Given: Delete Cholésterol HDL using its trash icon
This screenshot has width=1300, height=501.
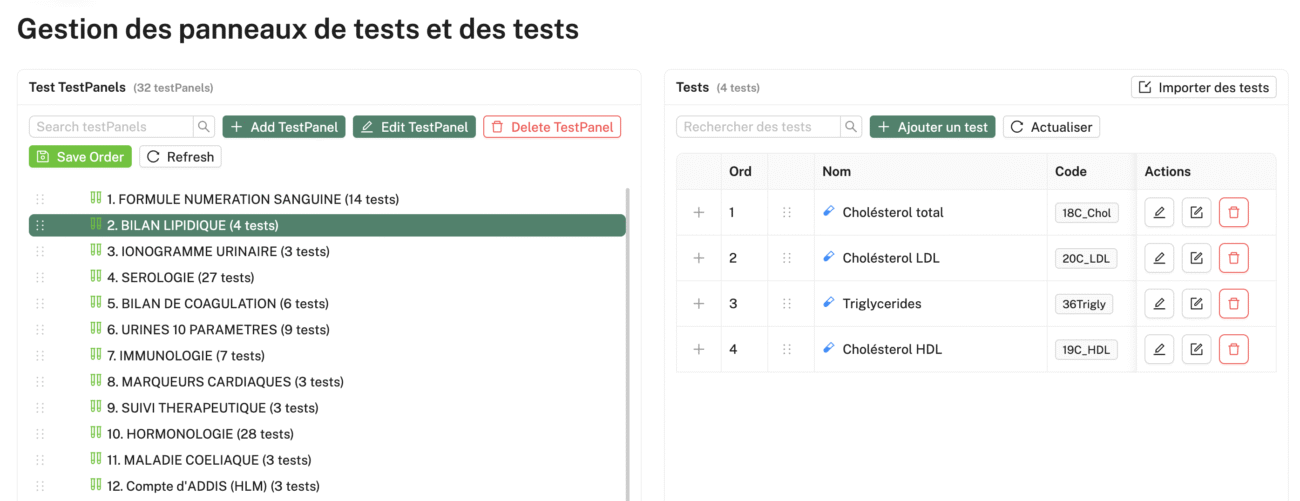Looking at the screenshot, I should click(x=1233, y=349).
